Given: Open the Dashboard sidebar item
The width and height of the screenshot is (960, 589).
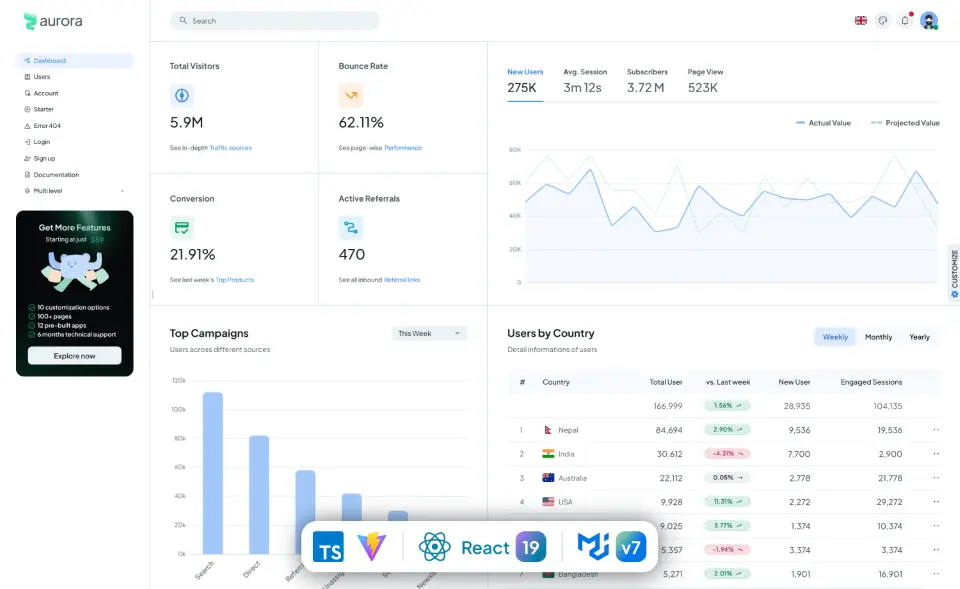Looking at the screenshot, I should 51,61.
